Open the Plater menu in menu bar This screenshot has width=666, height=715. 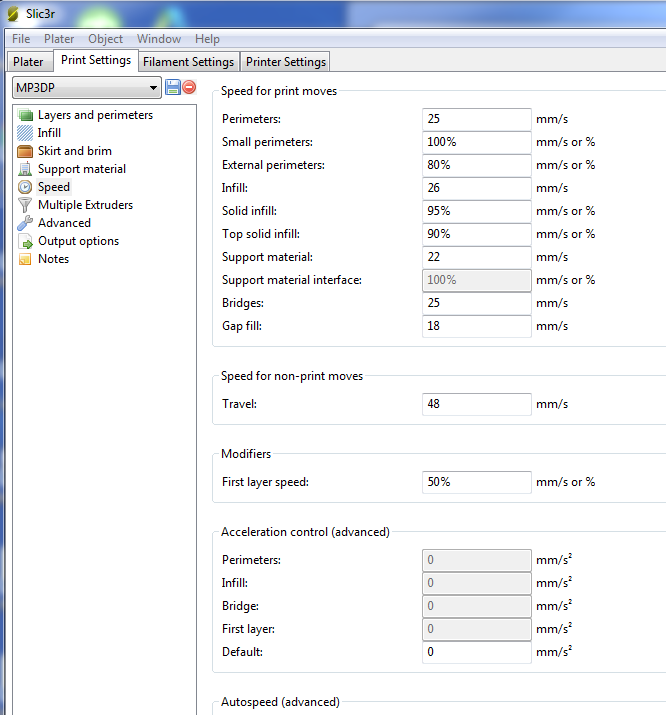pos(59,39)
